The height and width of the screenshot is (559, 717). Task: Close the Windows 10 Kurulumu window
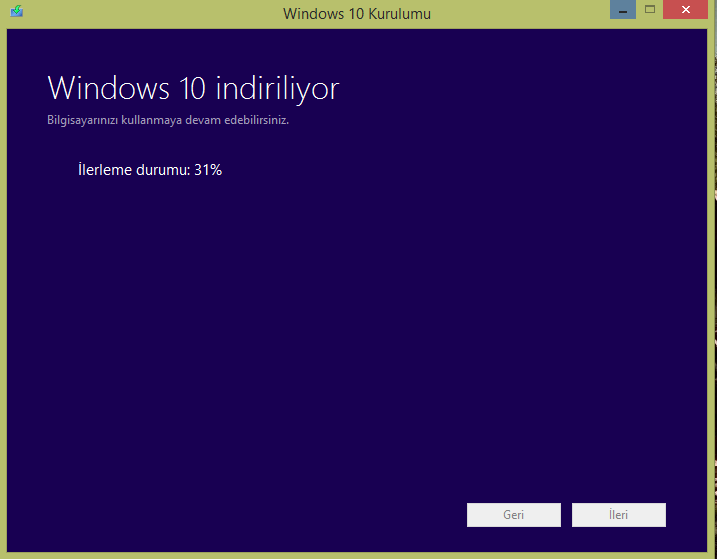[x=685, y=10]
